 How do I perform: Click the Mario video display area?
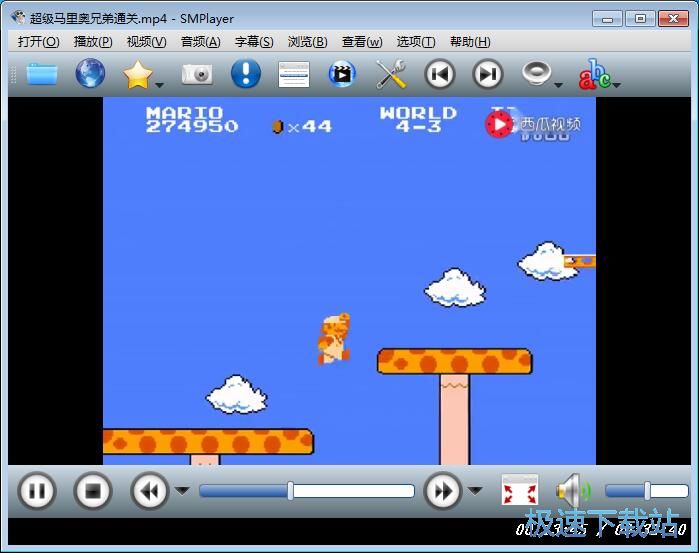(350, 281)
